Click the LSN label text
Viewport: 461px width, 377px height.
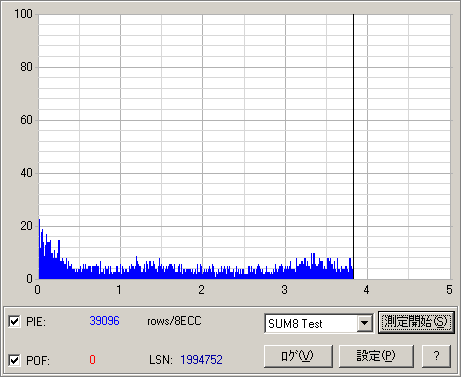161,360
